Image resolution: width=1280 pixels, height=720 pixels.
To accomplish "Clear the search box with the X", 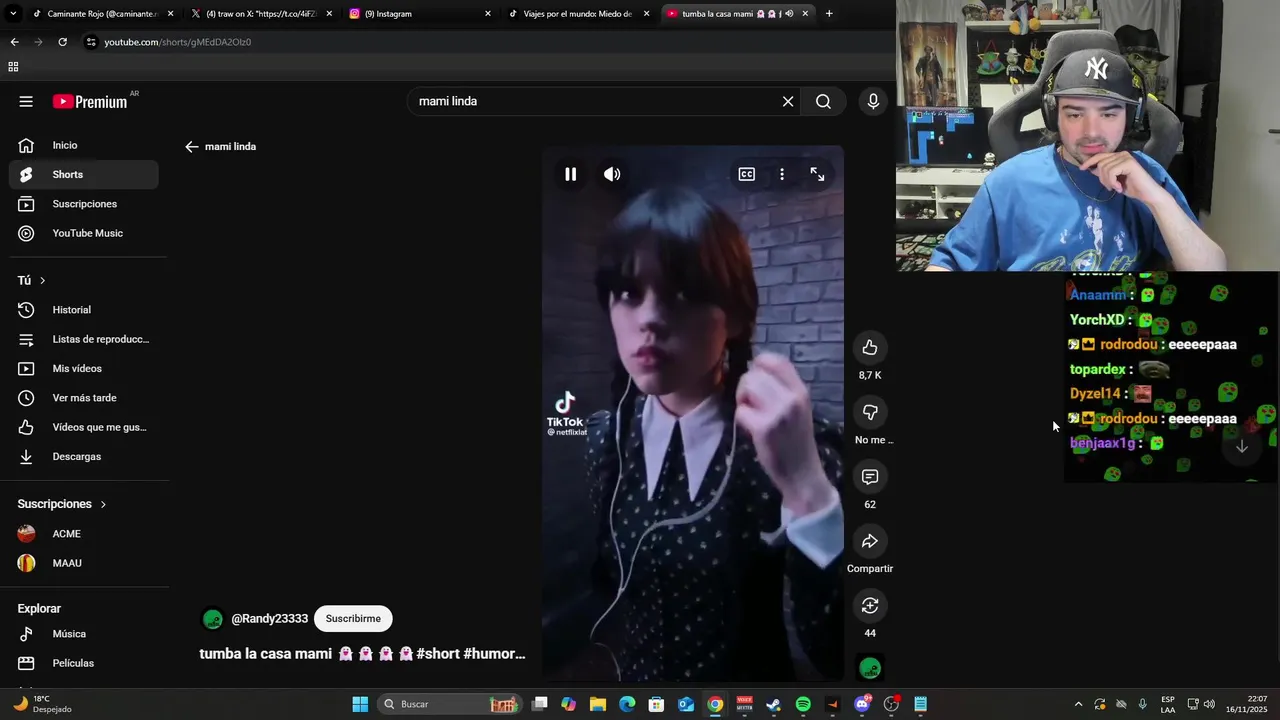I will tap(788, 101).
